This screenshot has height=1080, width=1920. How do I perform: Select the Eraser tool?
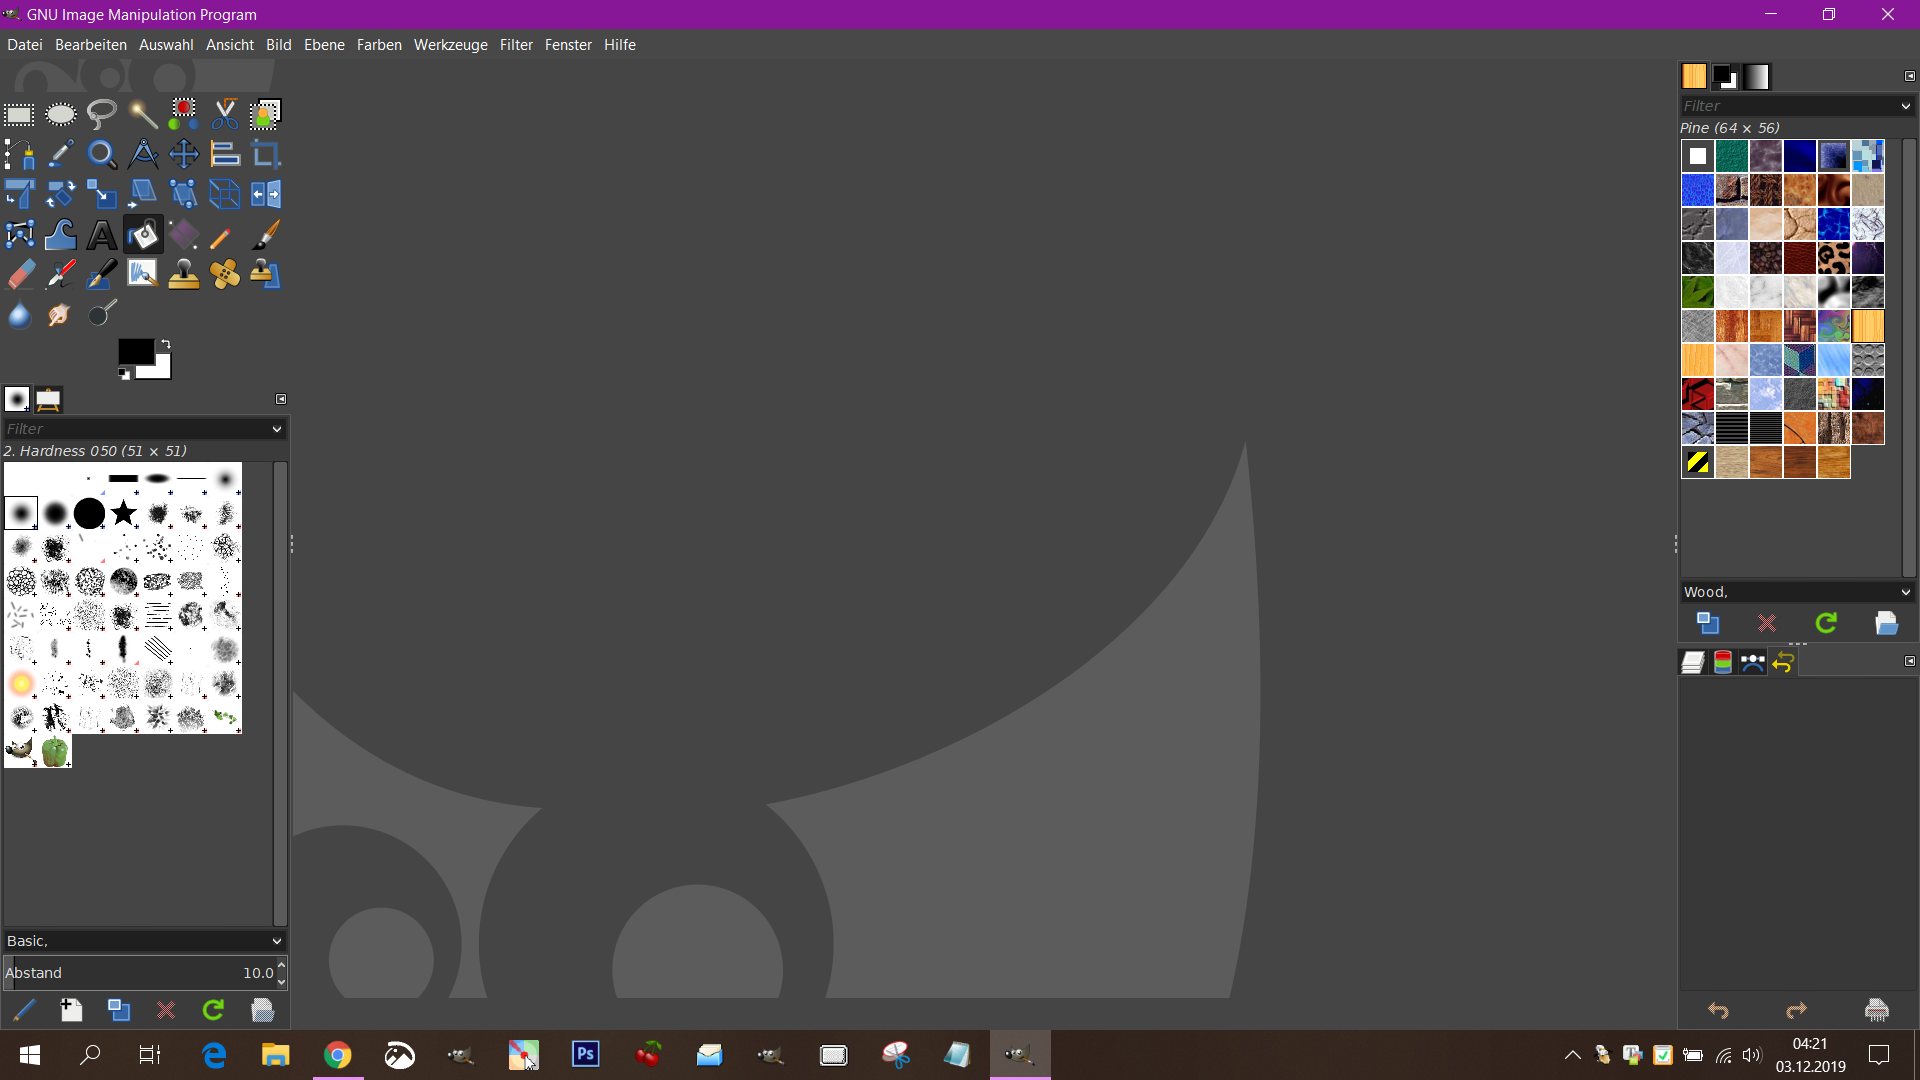point(20,275)
